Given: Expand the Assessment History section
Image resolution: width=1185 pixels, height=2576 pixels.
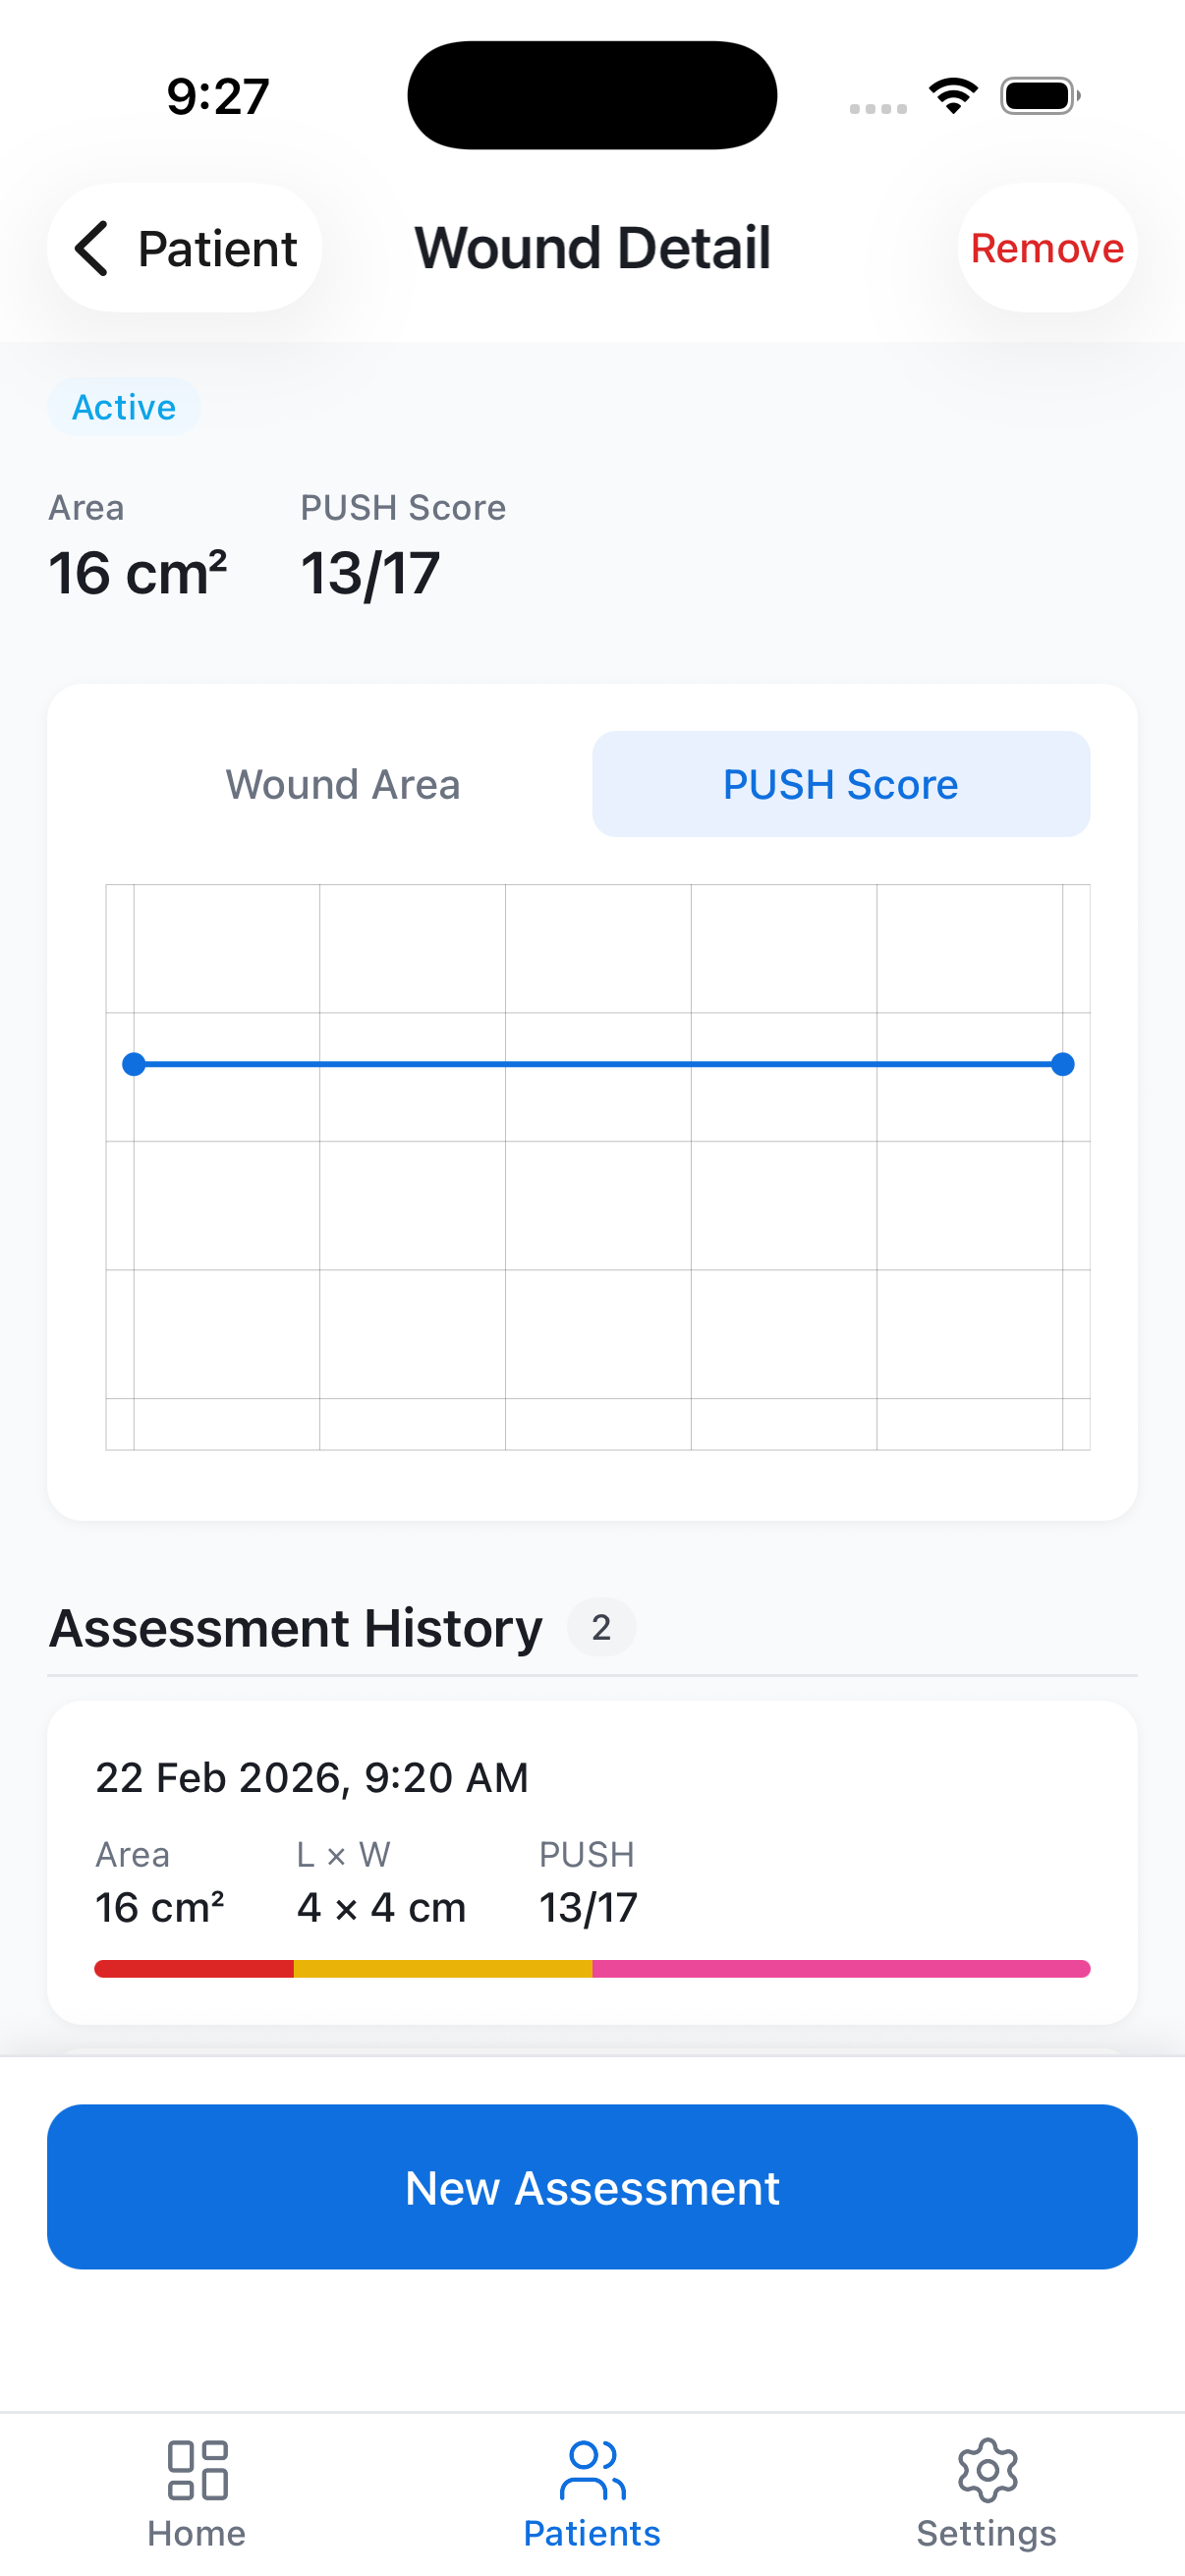Looking at the screenshot, I should 295,1627.
